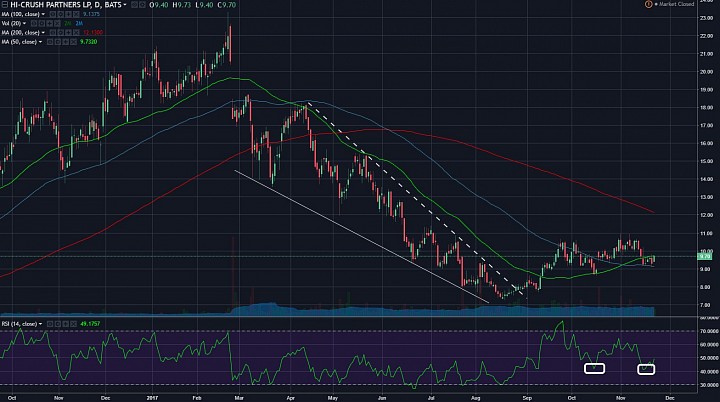Image resolution: width=720 pixels, height=402 pixels.
Task: Click the Market Closed status label
Action: (x=677, y=4)
